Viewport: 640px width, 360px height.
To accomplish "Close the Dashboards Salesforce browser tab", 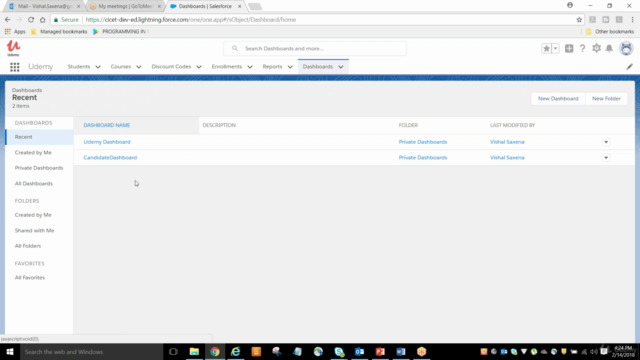I will [240, 7].
